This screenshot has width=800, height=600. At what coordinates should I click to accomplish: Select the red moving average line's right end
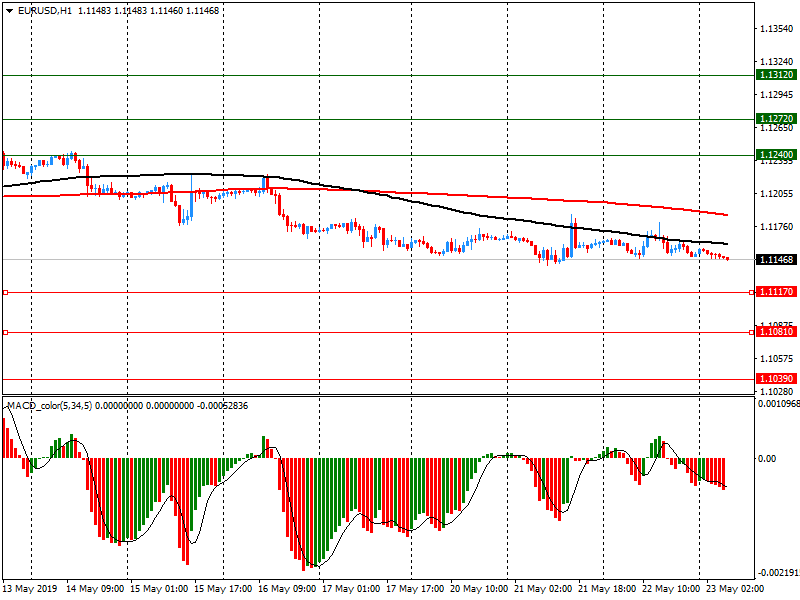click(x=725, y=214)
